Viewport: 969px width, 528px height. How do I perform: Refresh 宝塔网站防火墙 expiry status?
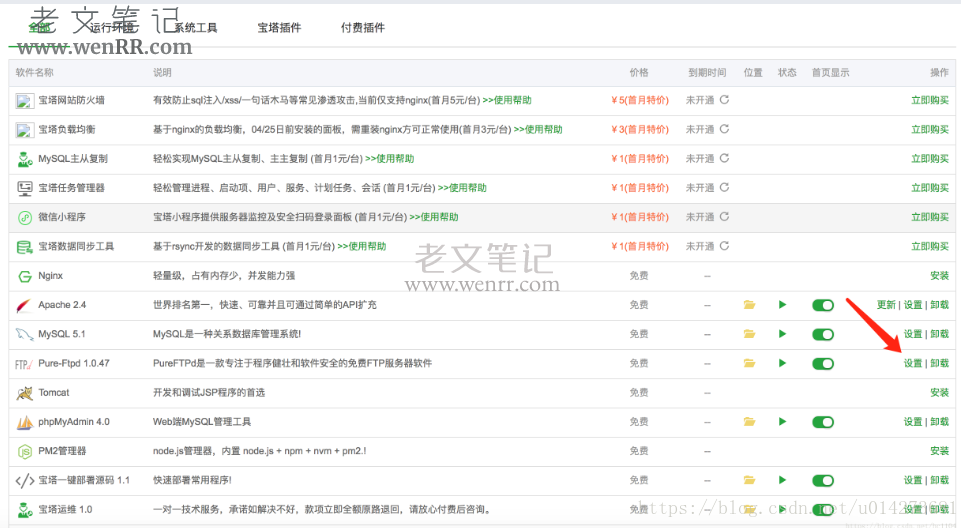coord(724,100)
